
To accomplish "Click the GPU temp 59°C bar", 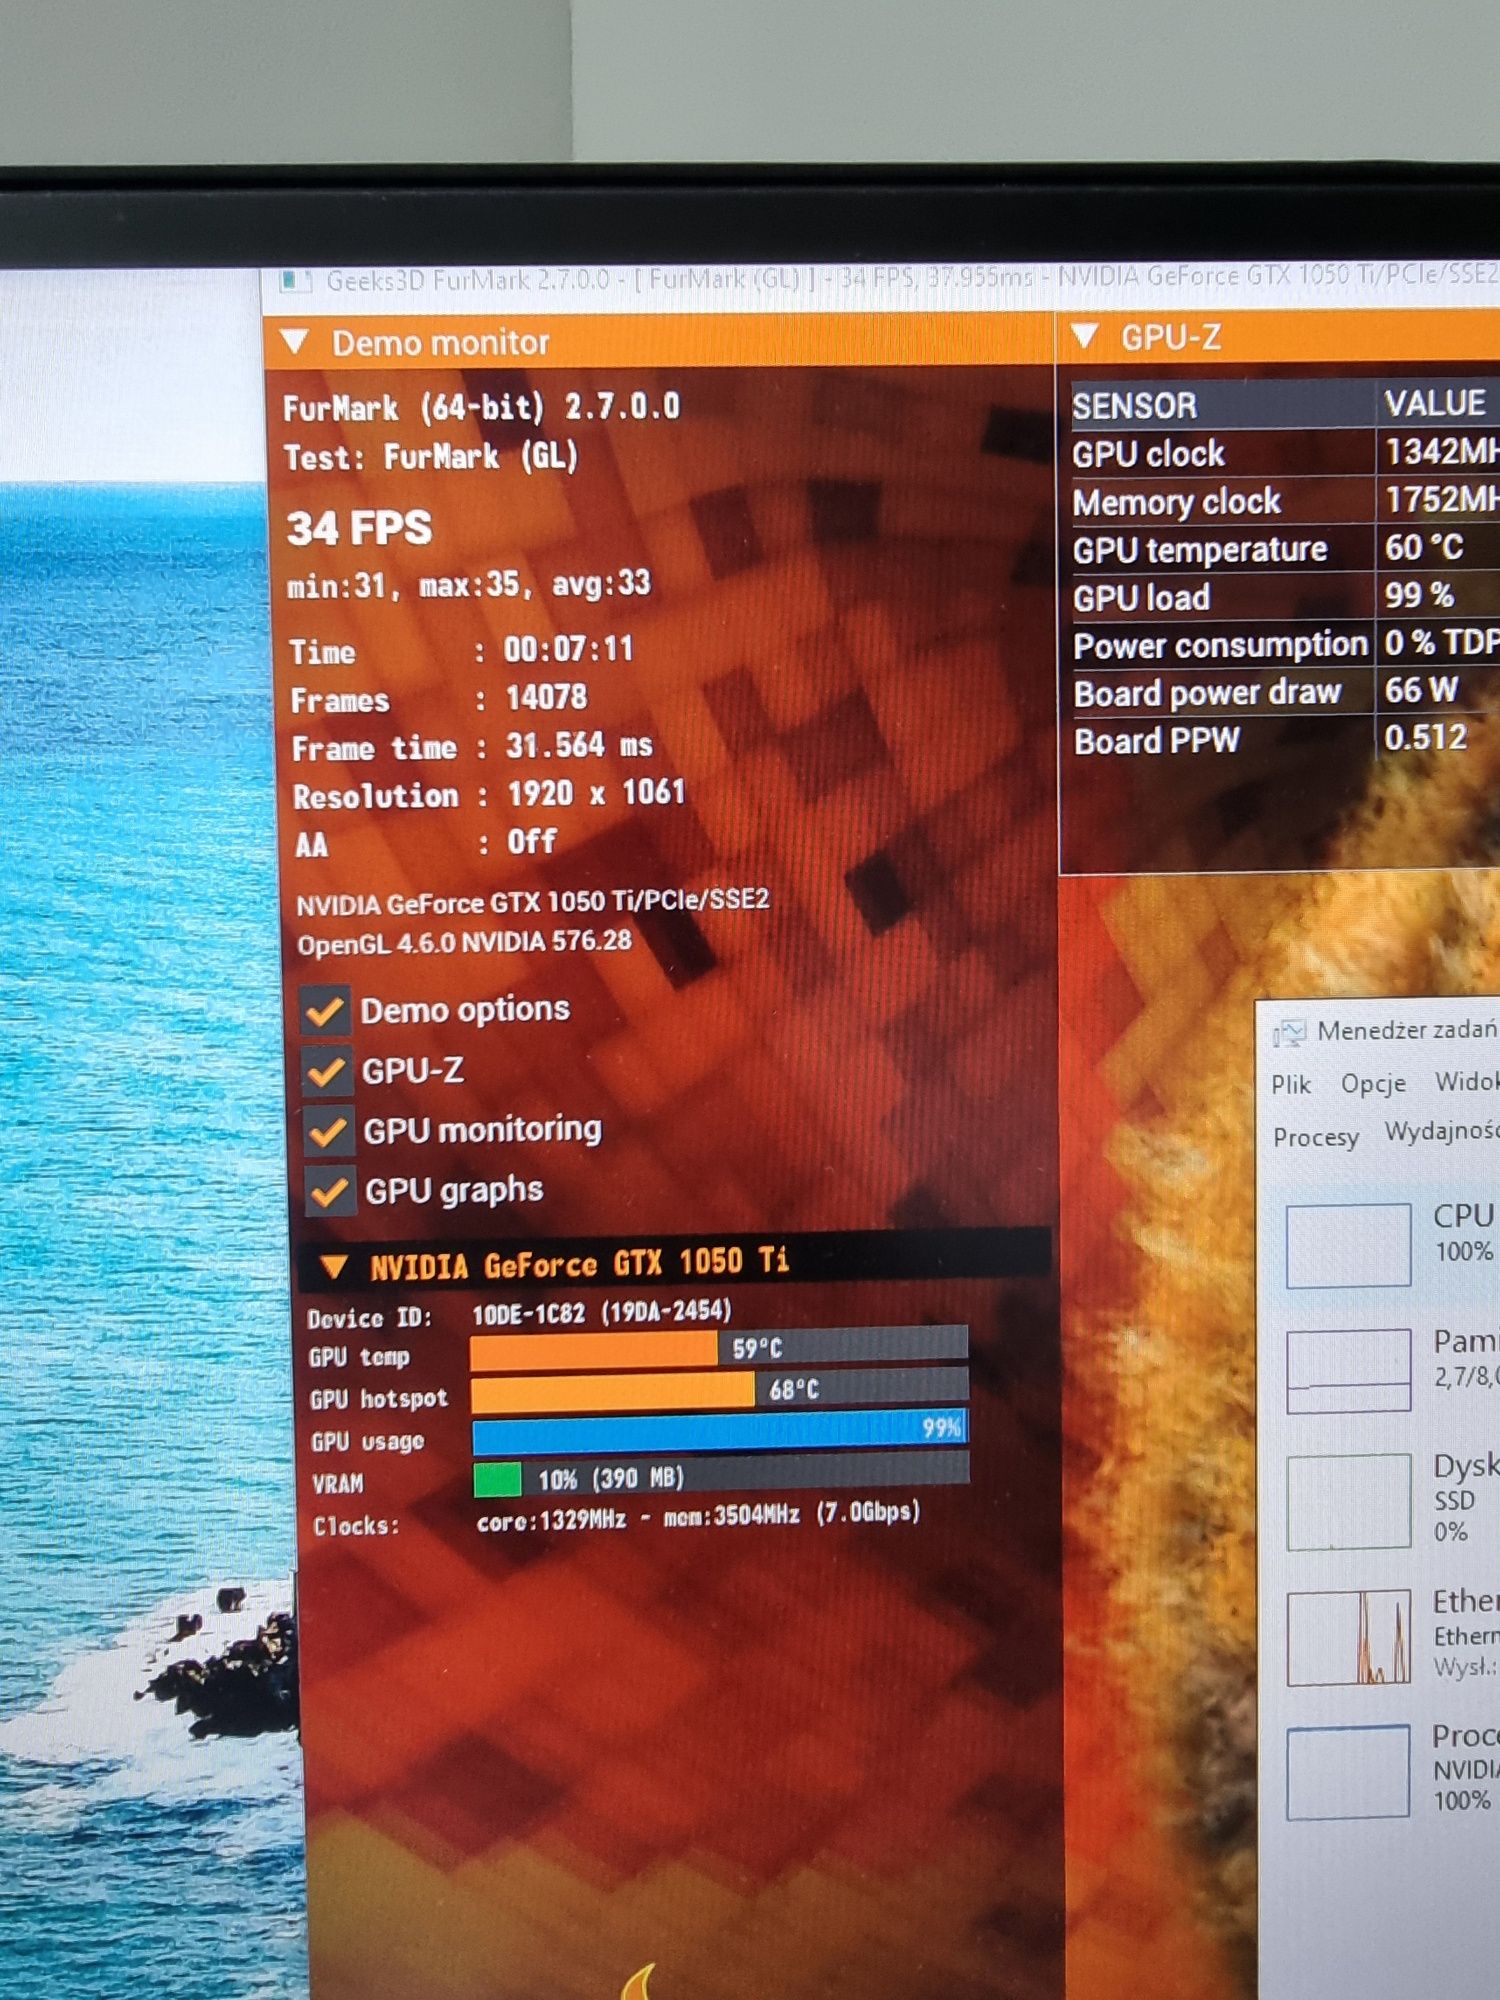I will click(719, 1349).
